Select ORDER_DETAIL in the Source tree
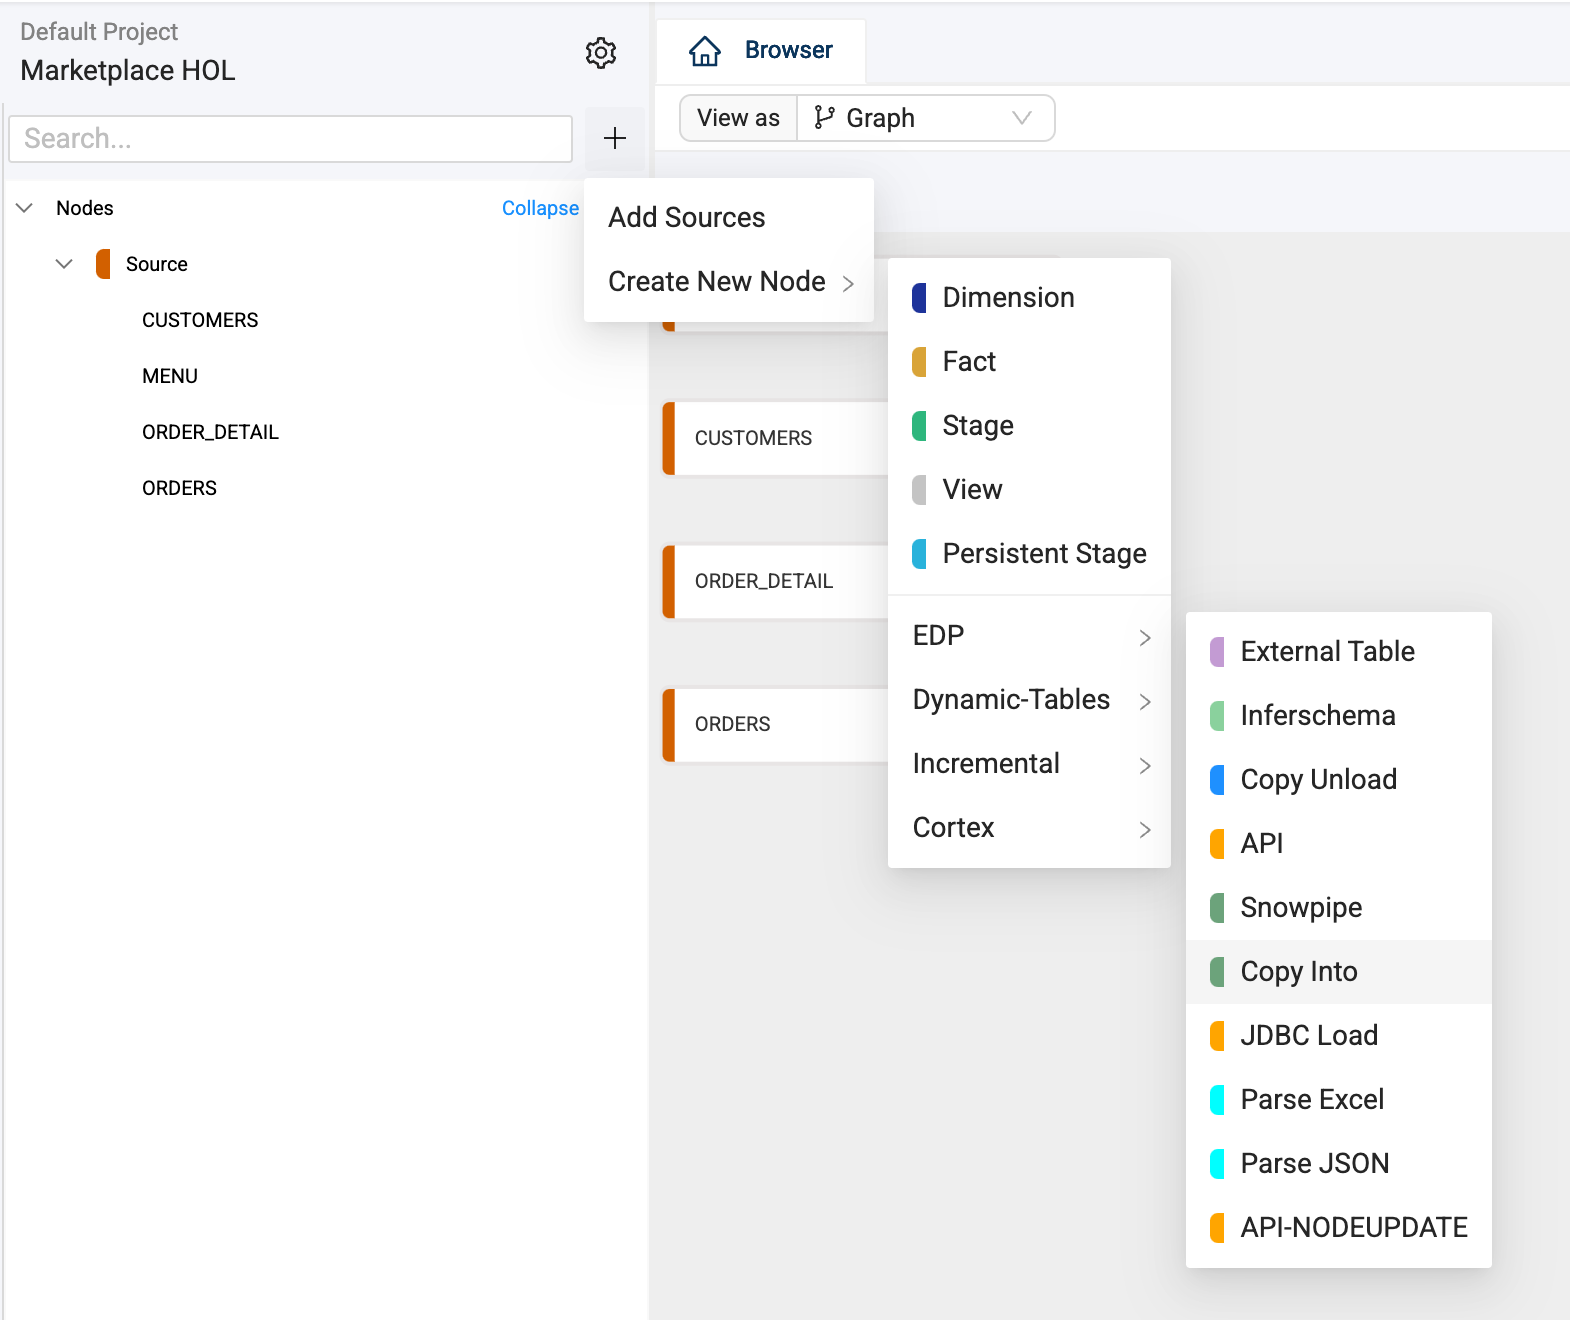 210,432
